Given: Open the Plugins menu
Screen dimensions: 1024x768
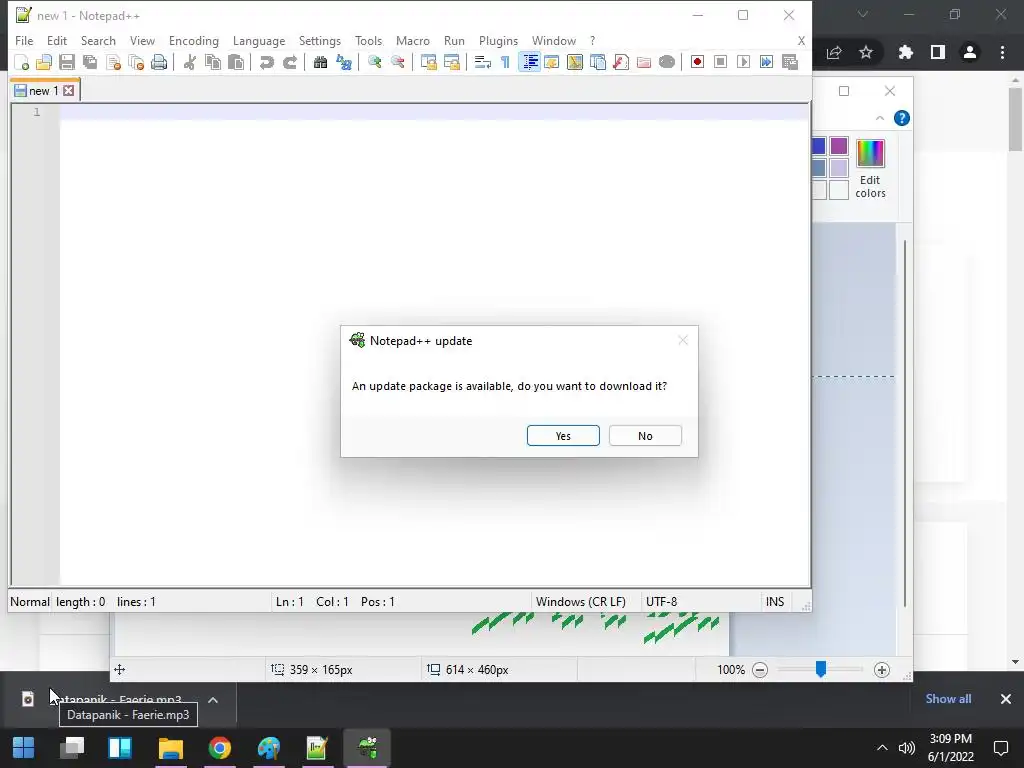Looking at the screenshot, I should click(x=498, y=40).
